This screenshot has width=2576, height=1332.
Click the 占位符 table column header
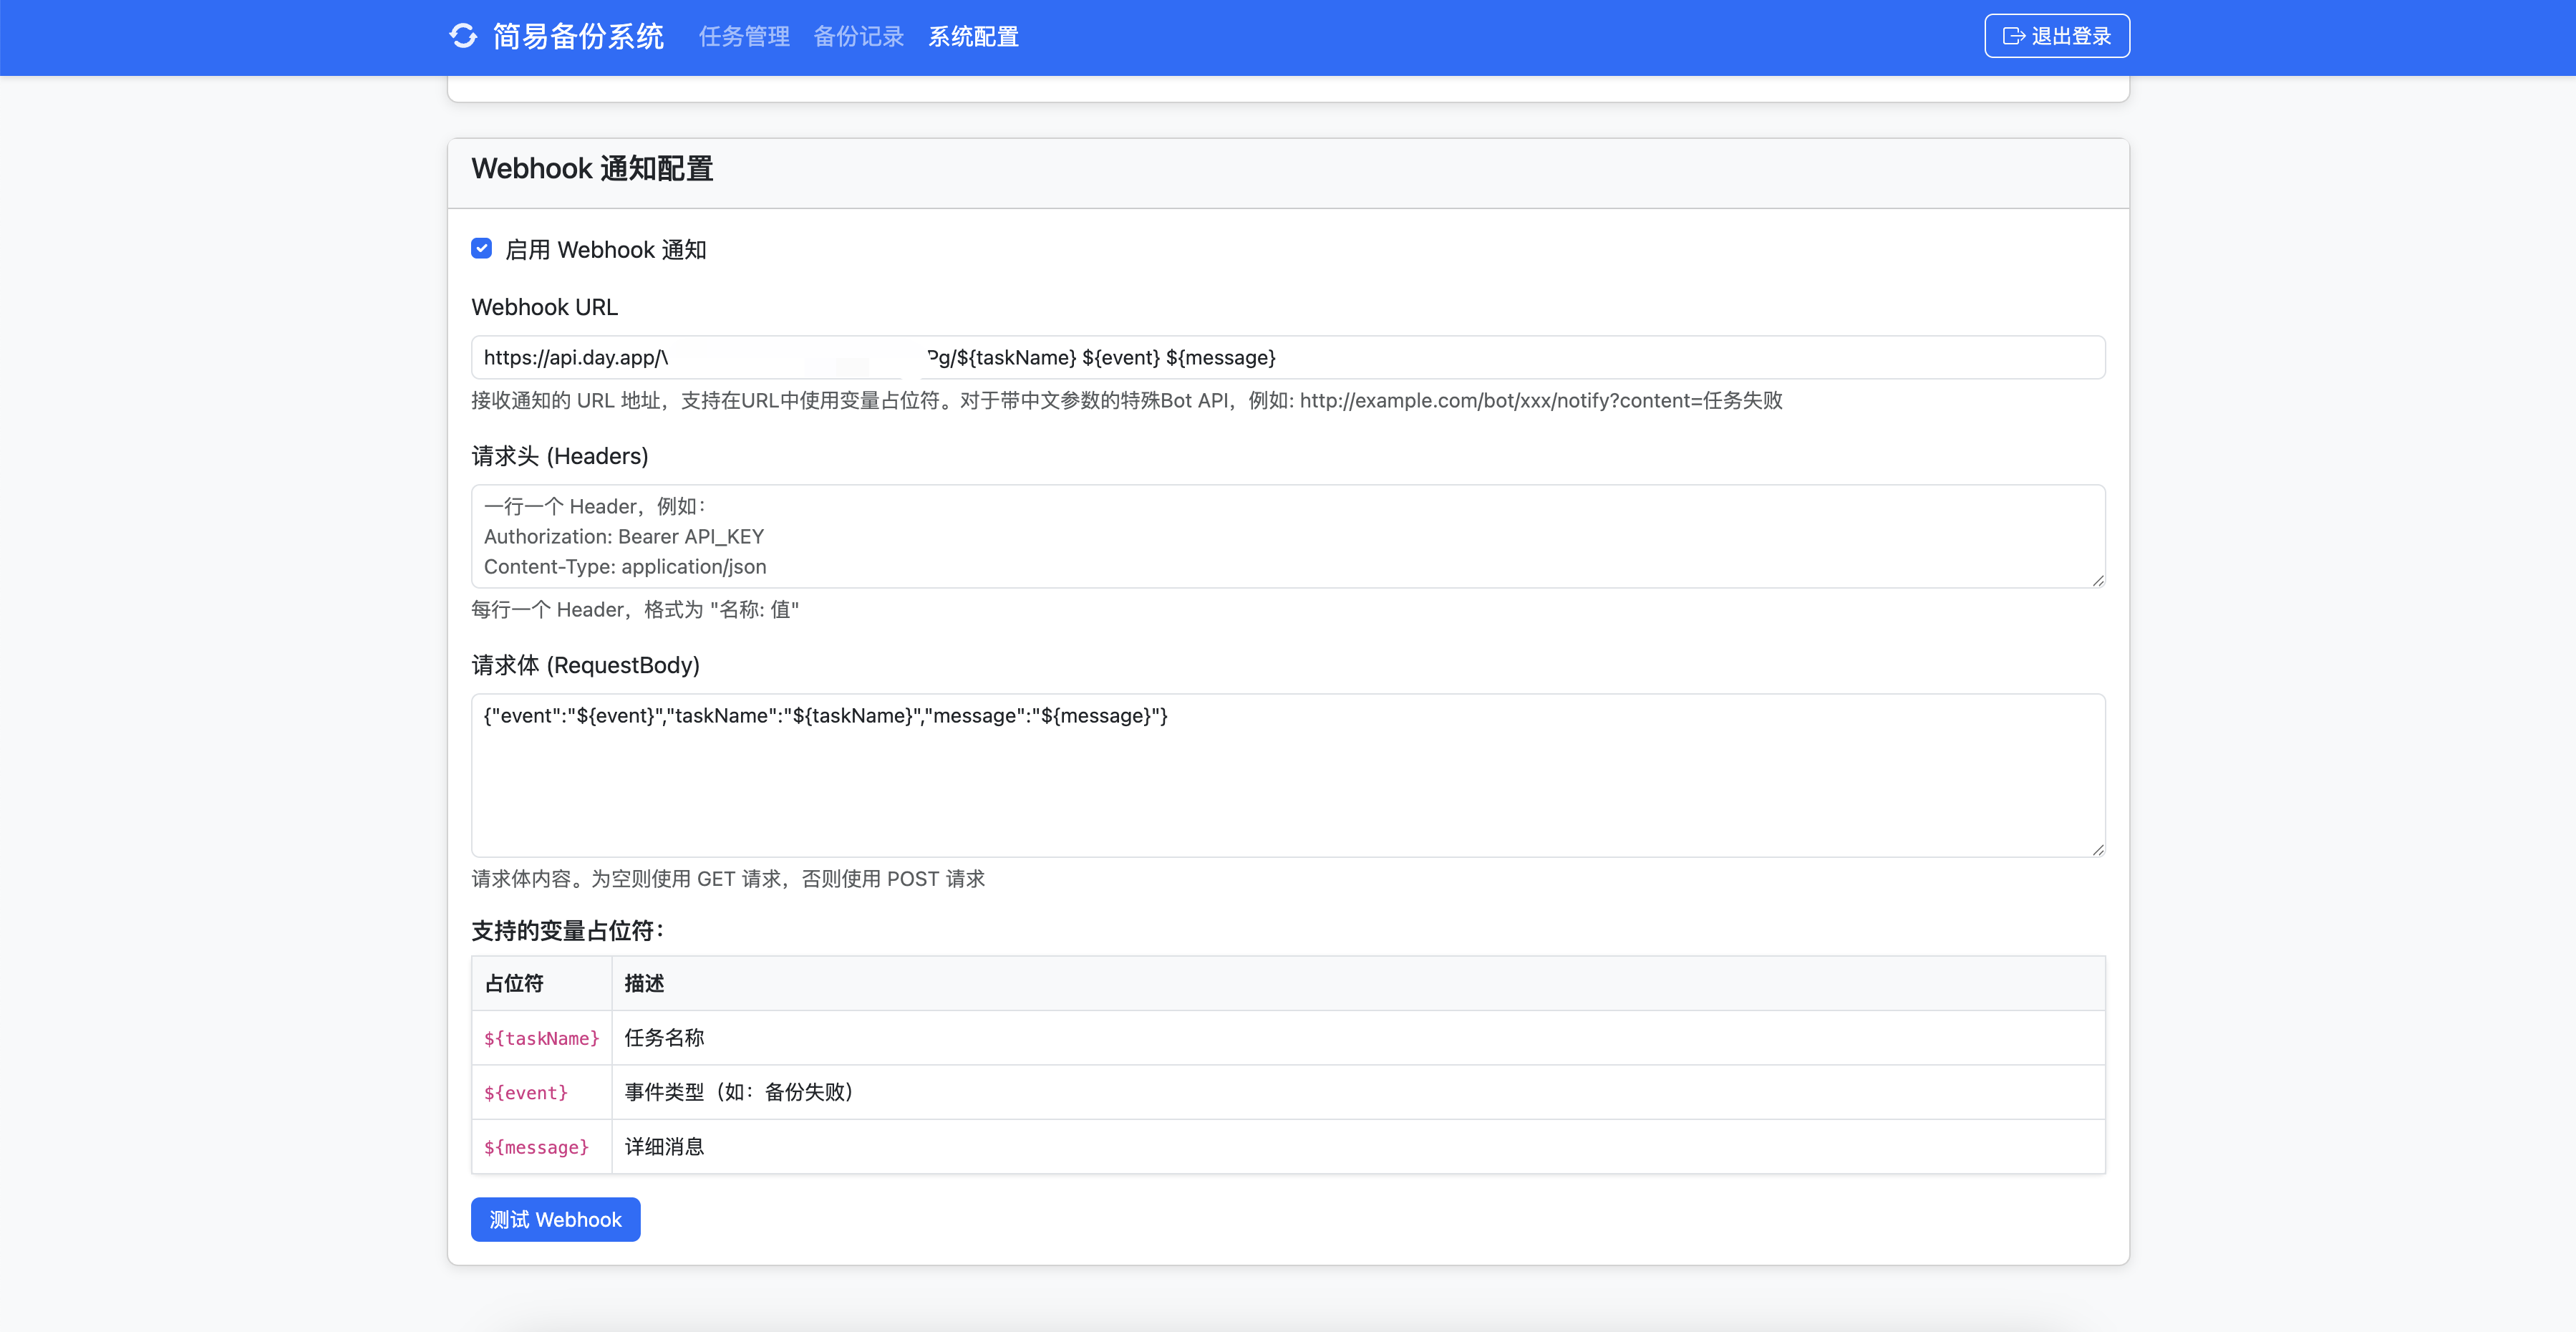tap(514, 984)
